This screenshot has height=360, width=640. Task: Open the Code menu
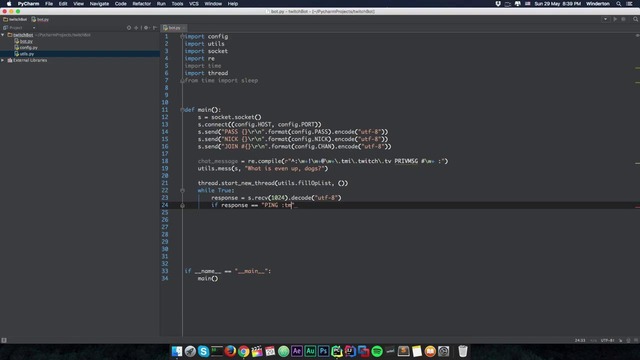coord(120,4)
